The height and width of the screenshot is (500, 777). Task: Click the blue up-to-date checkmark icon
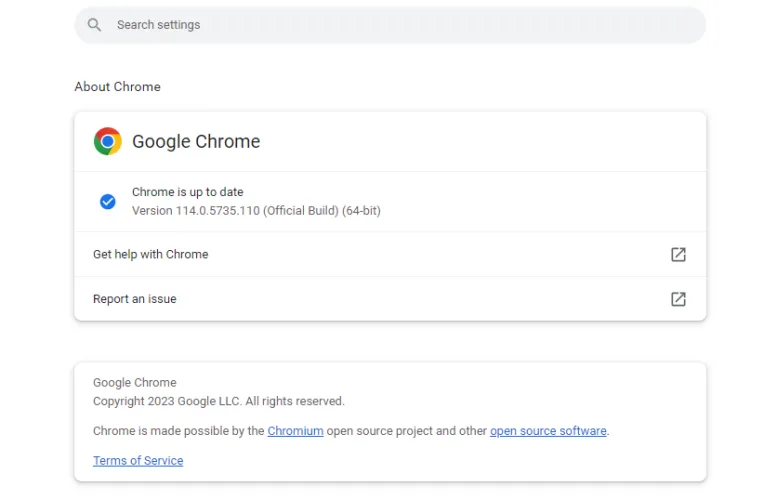coord(108,201)
